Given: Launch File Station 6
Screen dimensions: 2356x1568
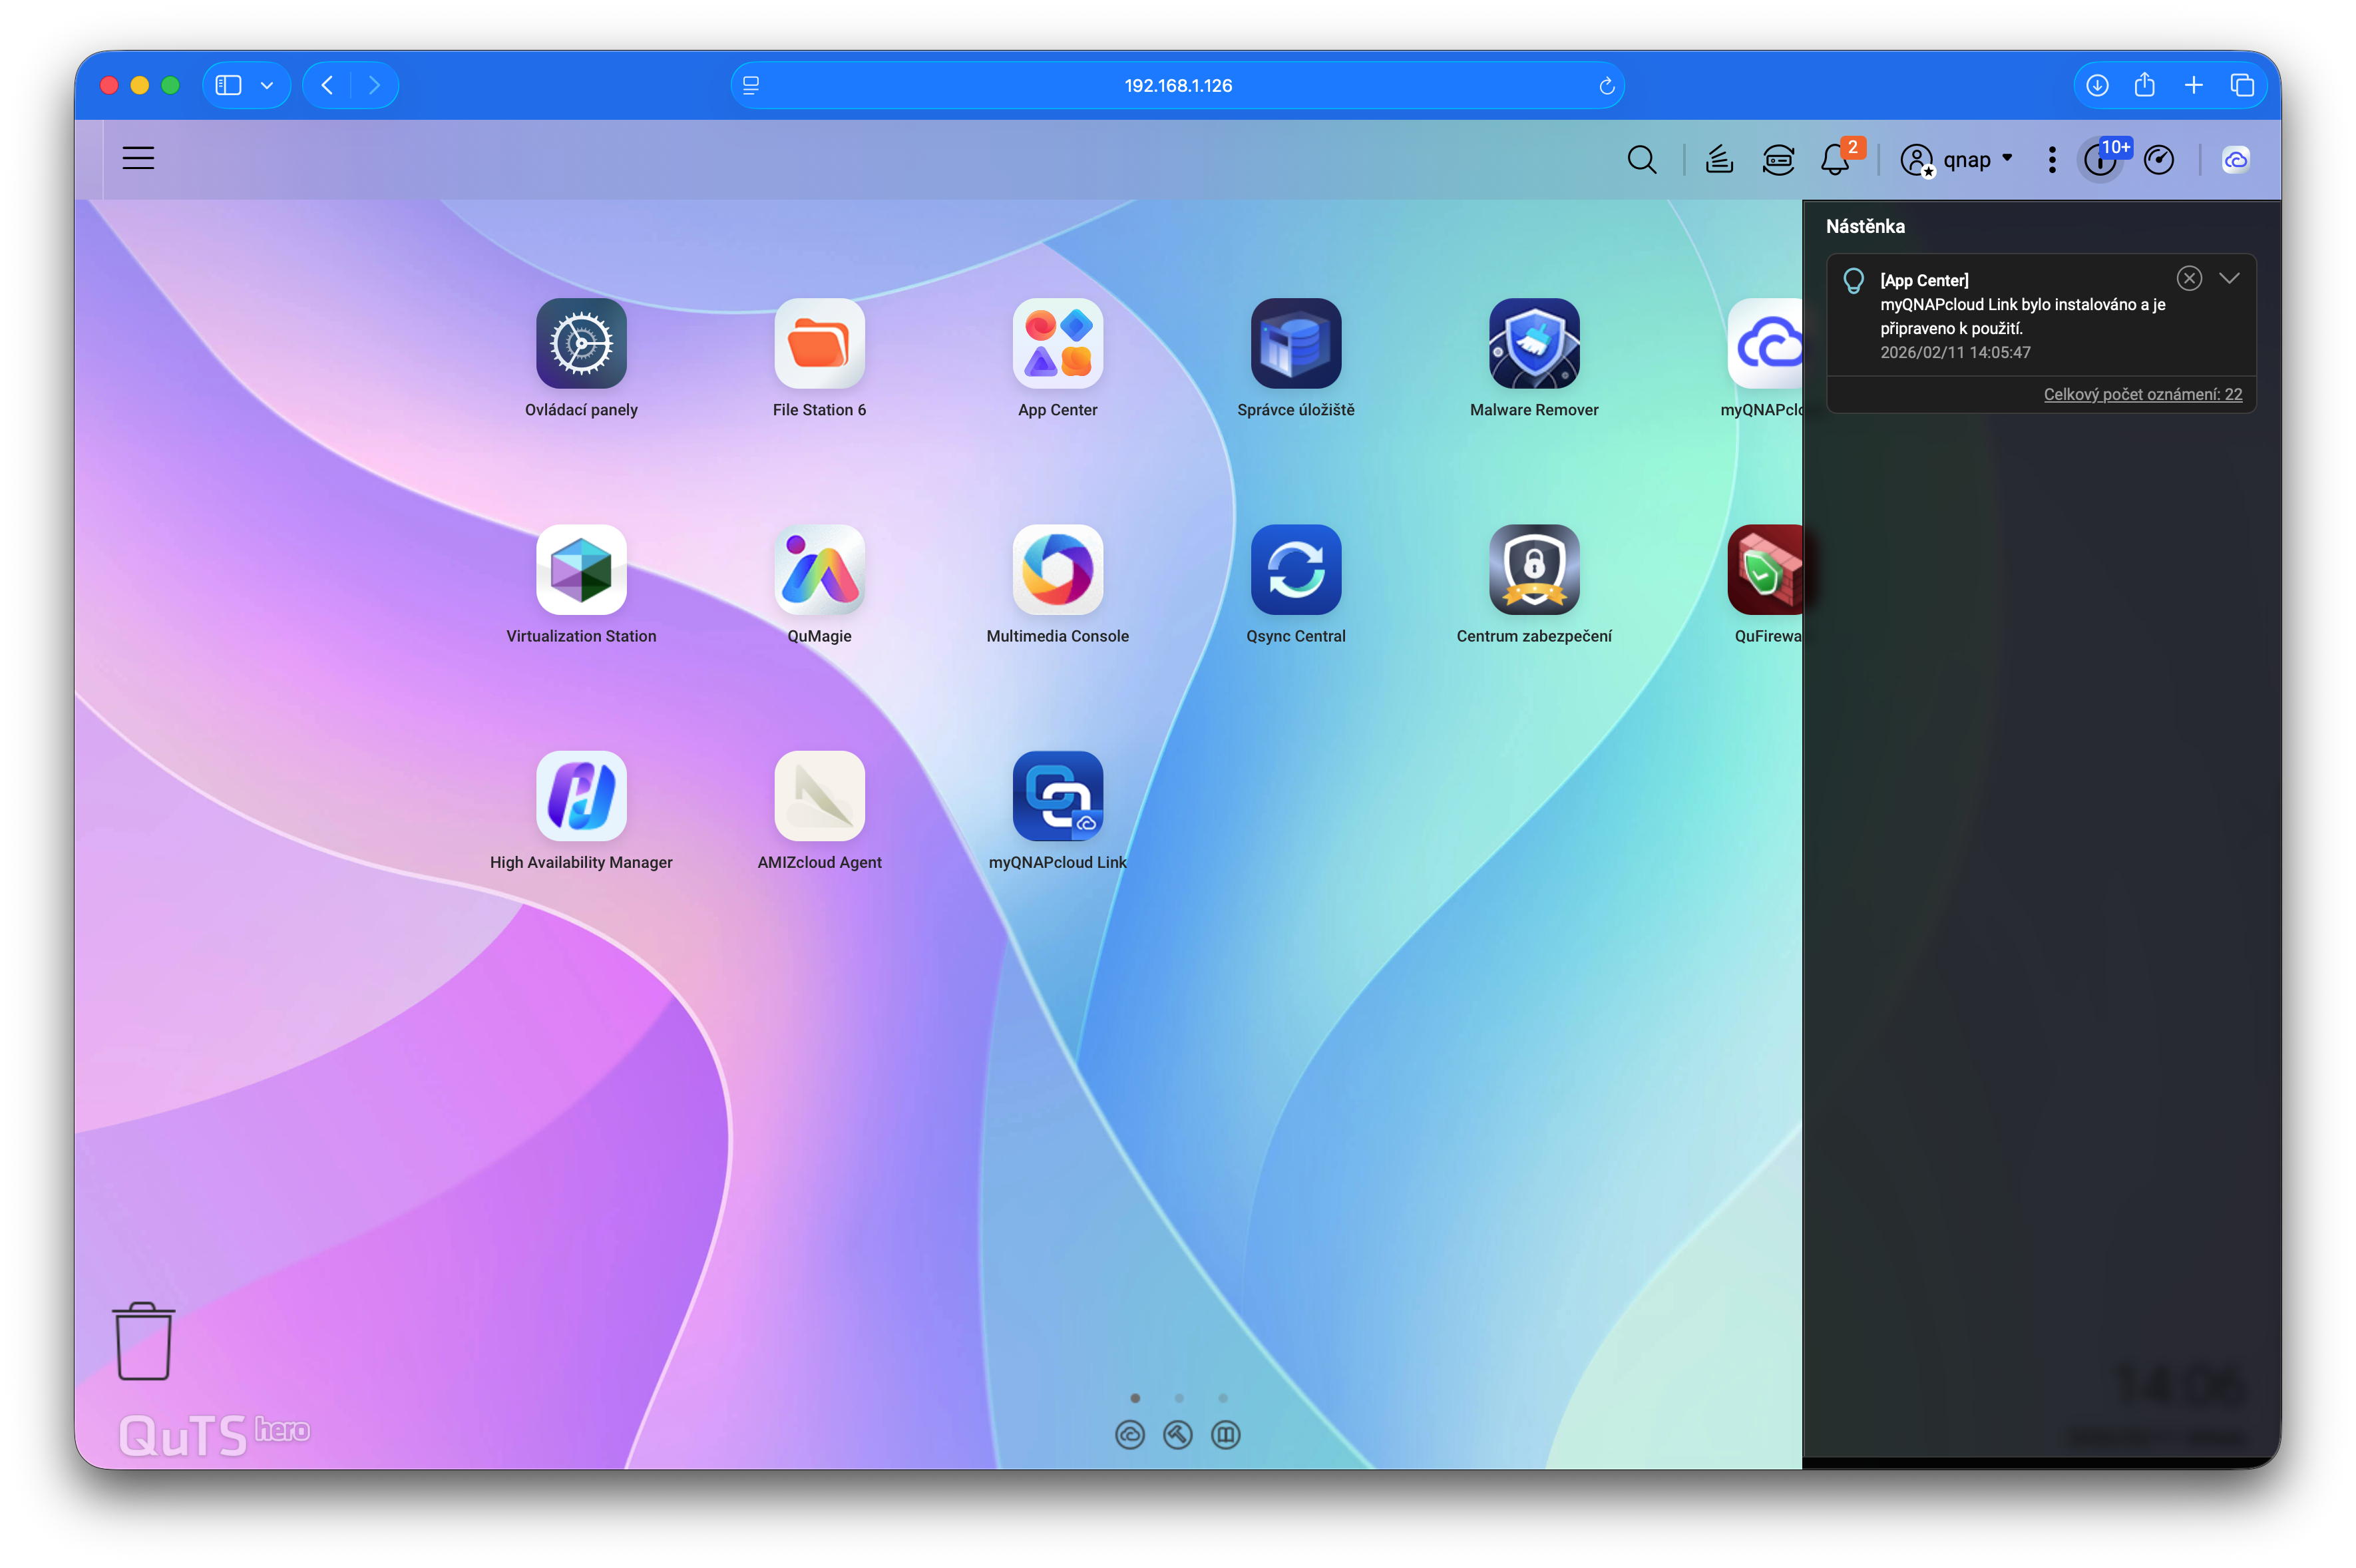Looking at the screenshot, I should [x=819, y=344].
